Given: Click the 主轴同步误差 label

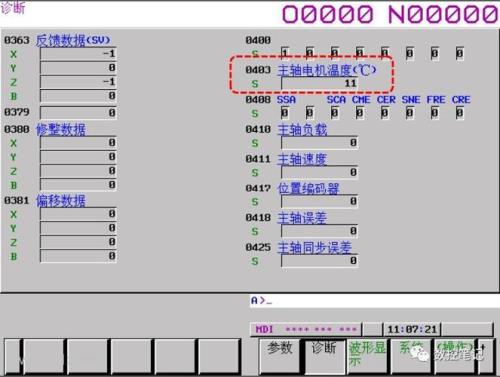Looking at the screenshot, I should coord(315,248).
